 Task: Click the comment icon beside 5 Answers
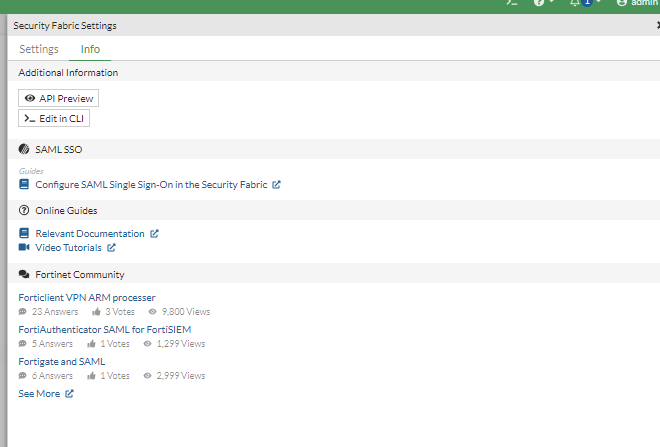(x=23, y=344)
